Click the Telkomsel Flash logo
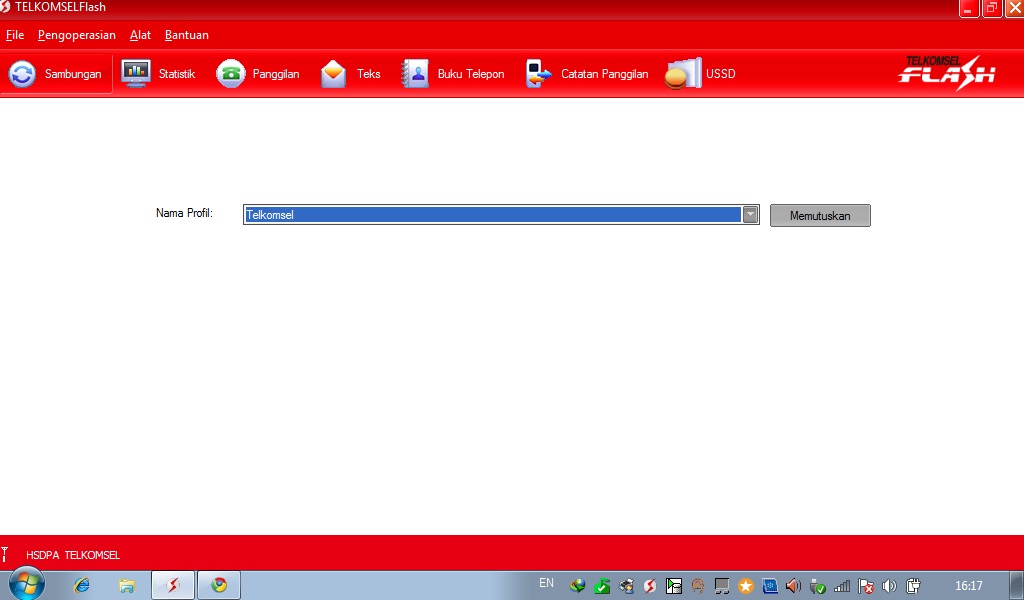Image resolution: width=1024 pixels, height=600 pixels. click(x=944, y=73)
